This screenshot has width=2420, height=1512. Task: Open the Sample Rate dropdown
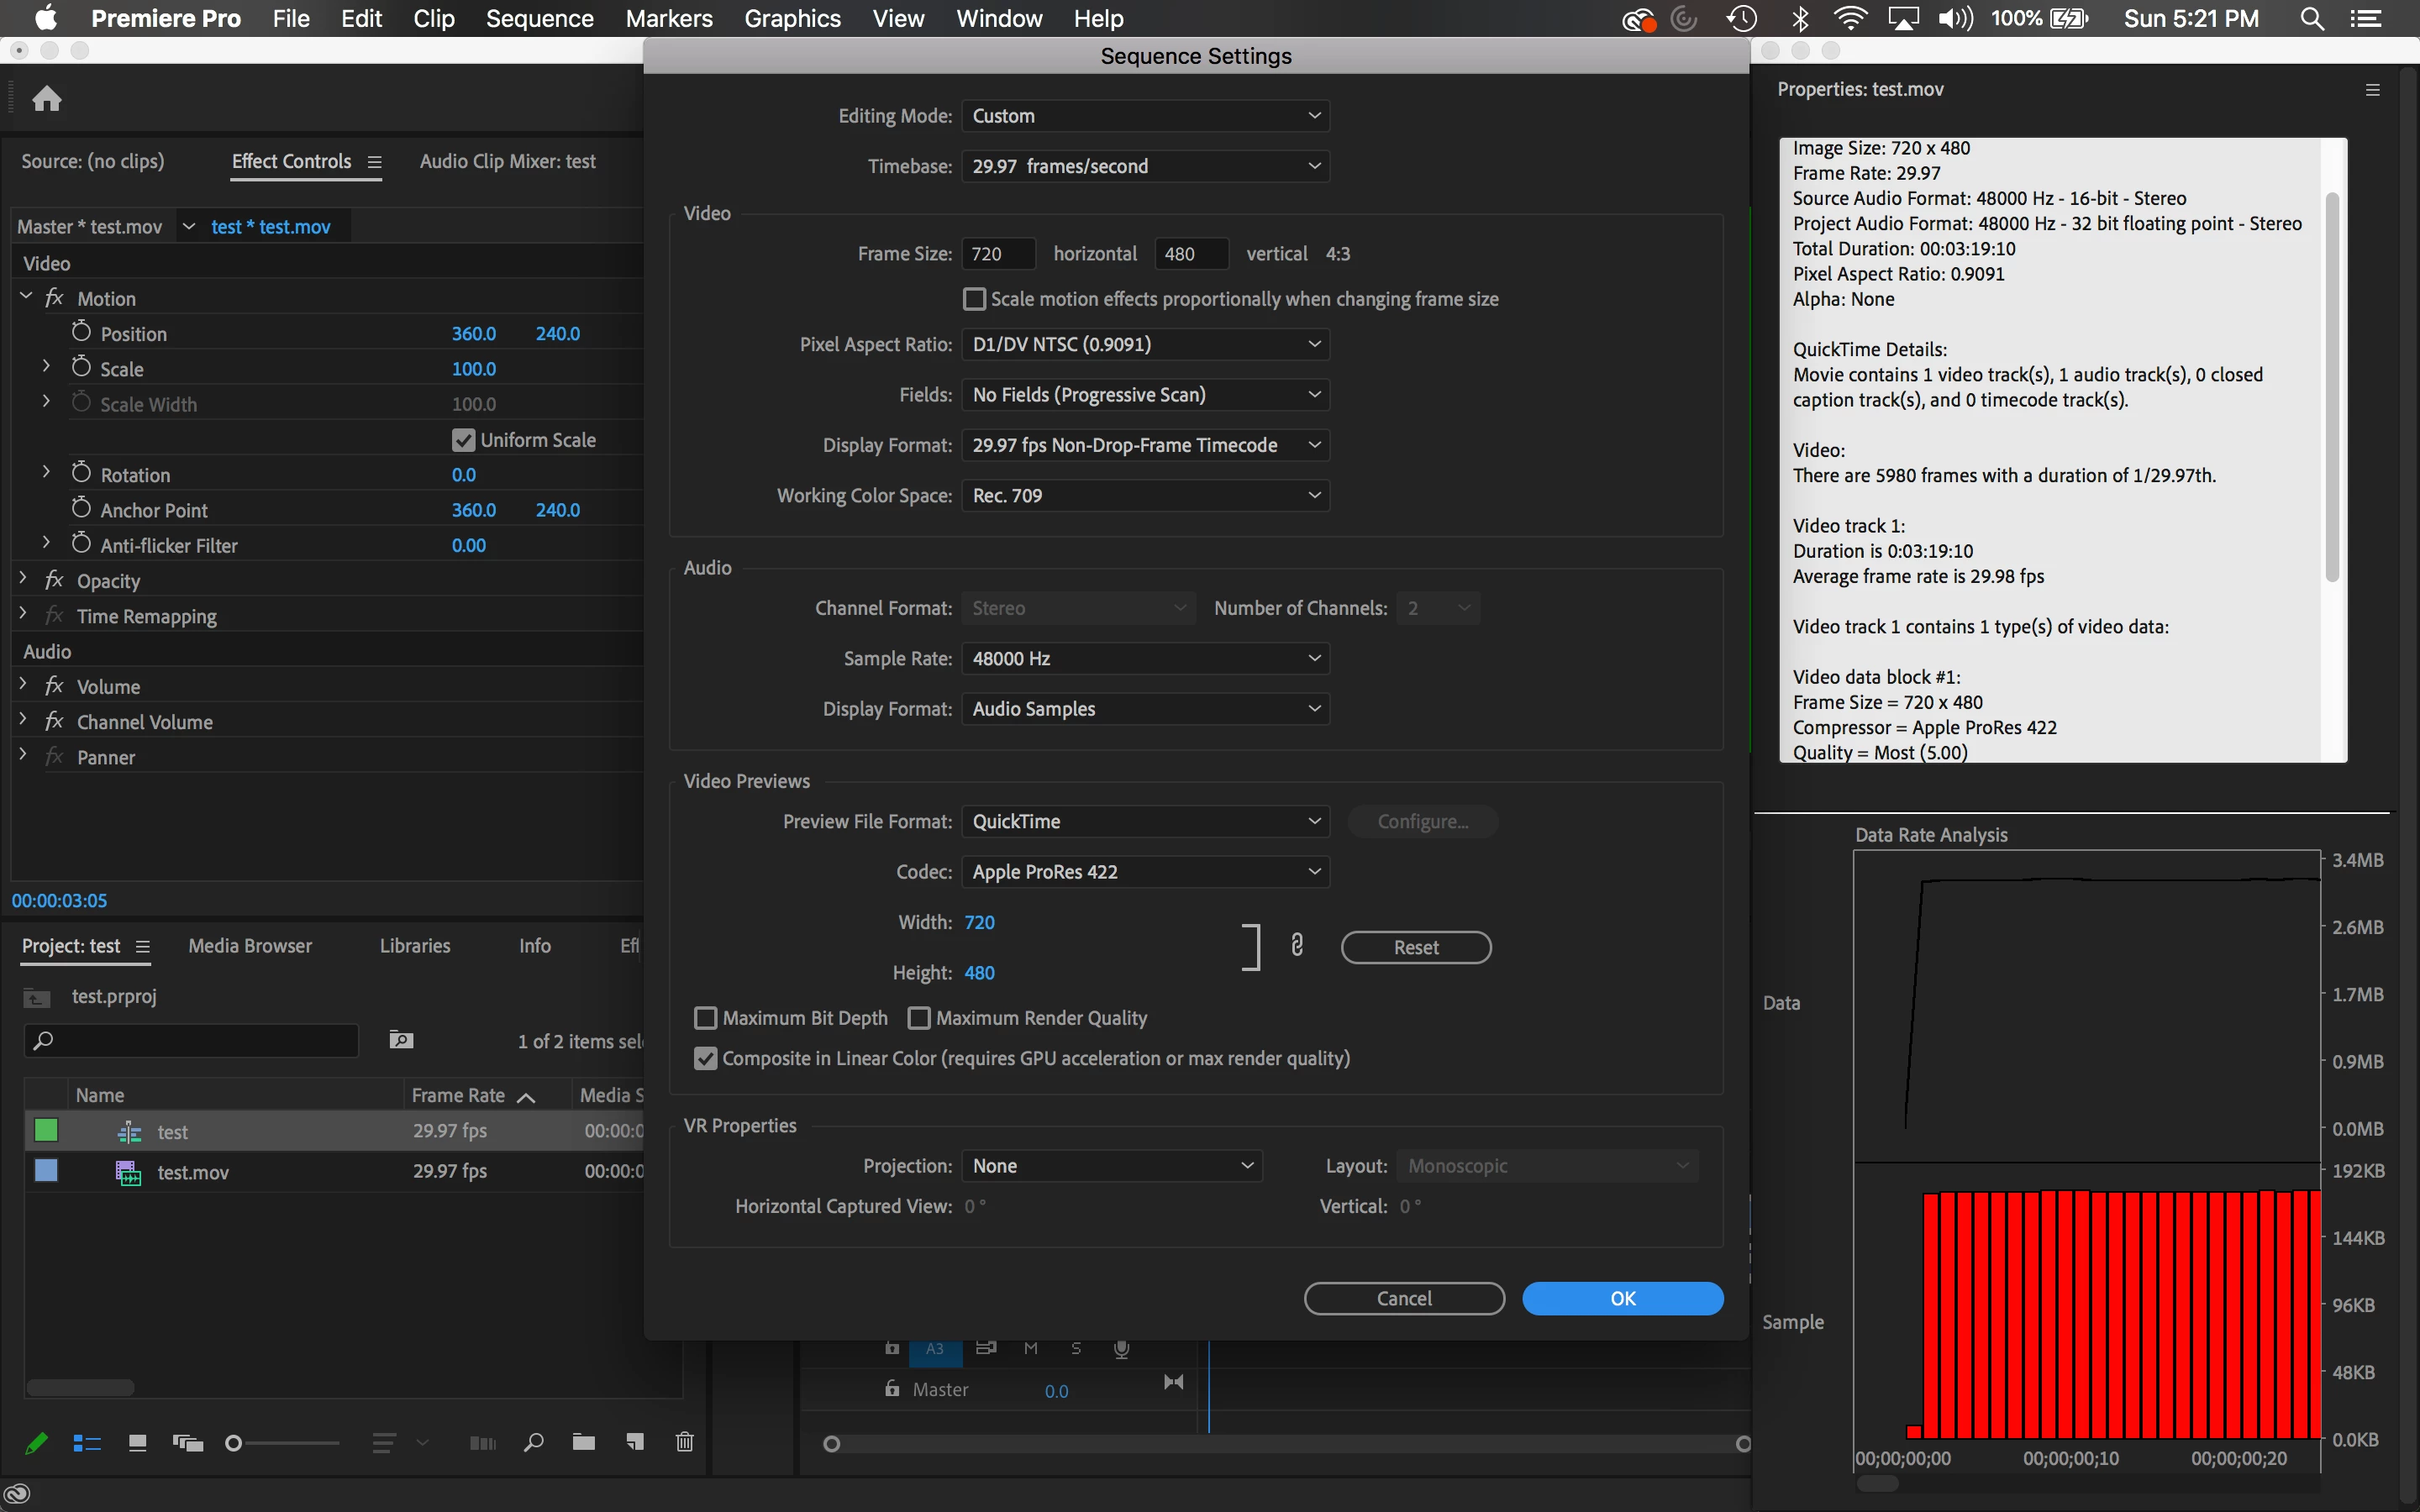tap(1145, 659)
